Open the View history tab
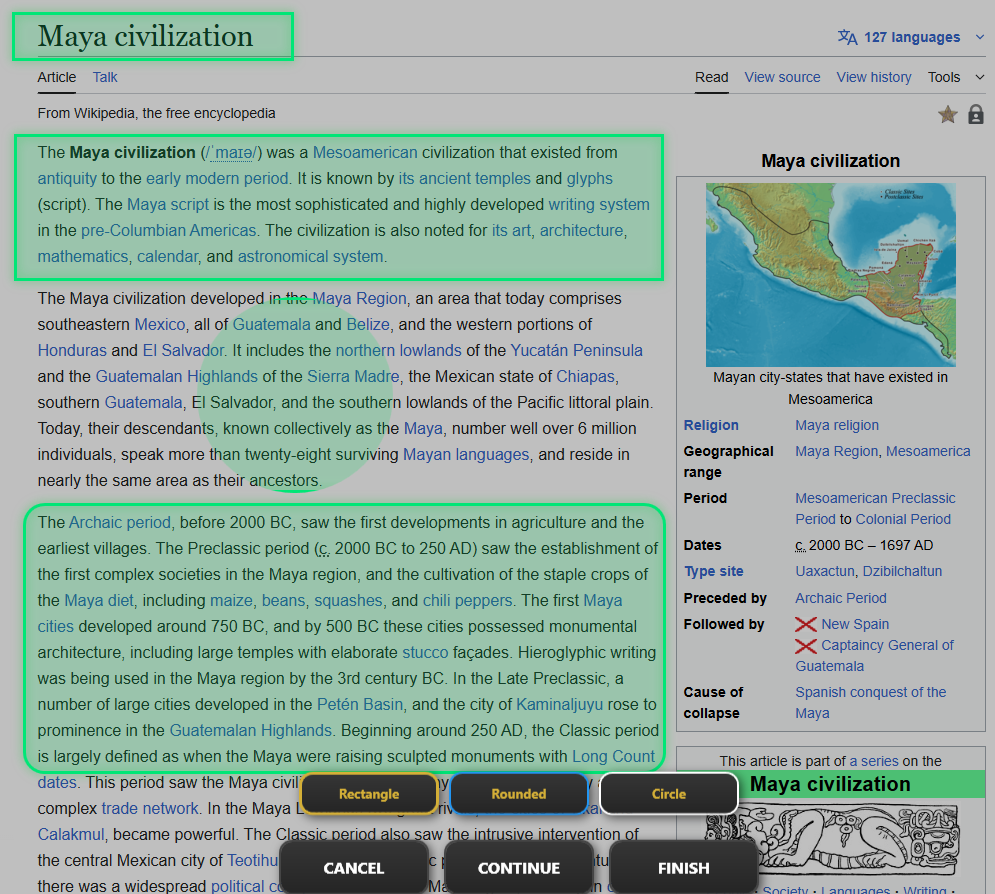Viewport: 995px width, 894px height. click(x=874, y=77)
